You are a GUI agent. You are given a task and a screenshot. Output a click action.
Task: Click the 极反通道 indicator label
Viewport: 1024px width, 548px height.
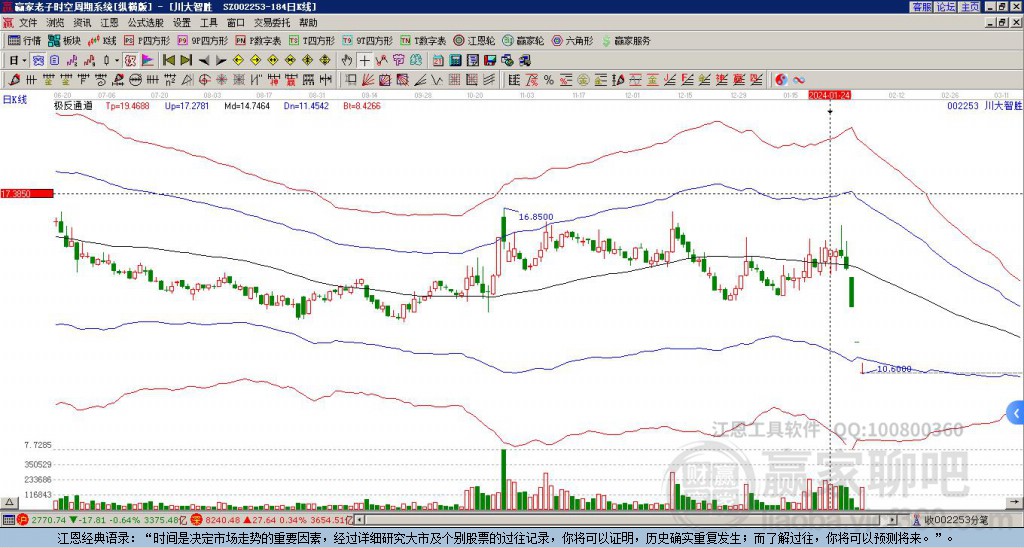pyautogui.click(x=73, y=105)
